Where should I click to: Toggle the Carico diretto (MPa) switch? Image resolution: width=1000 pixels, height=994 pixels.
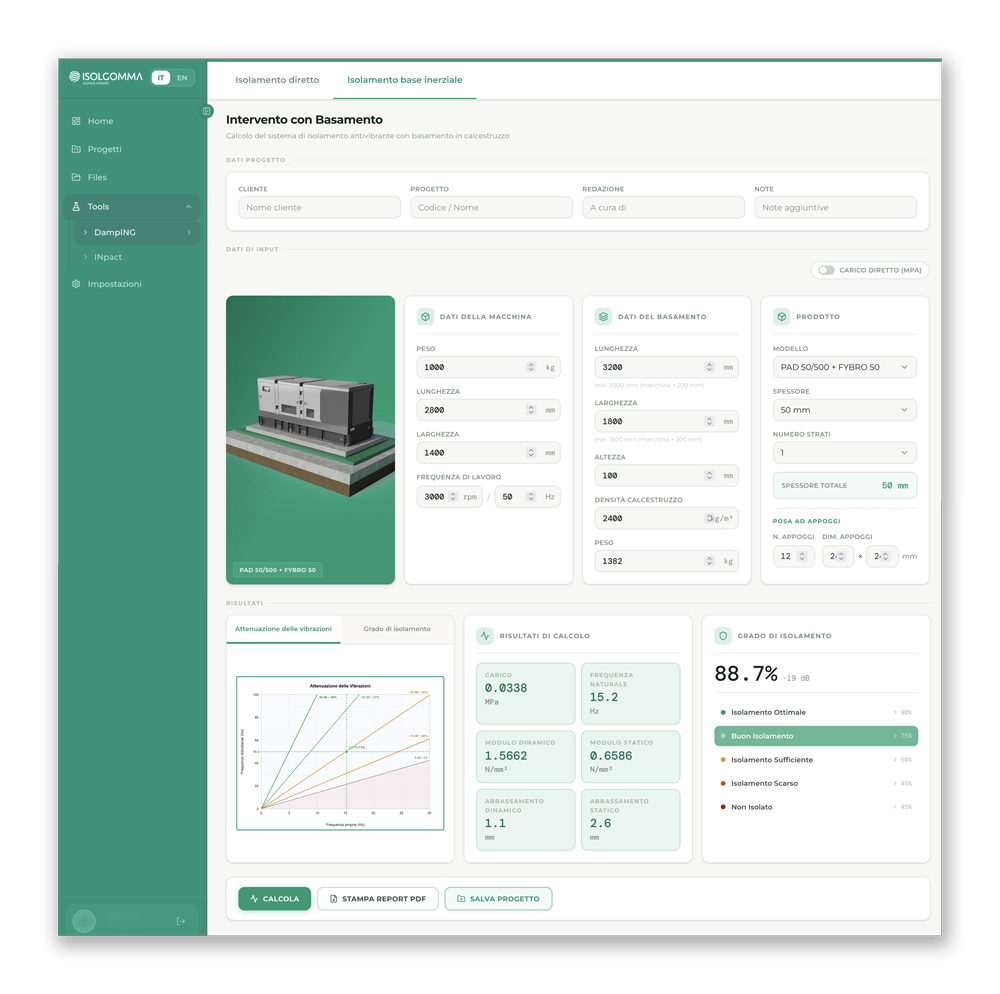point(827,270)
